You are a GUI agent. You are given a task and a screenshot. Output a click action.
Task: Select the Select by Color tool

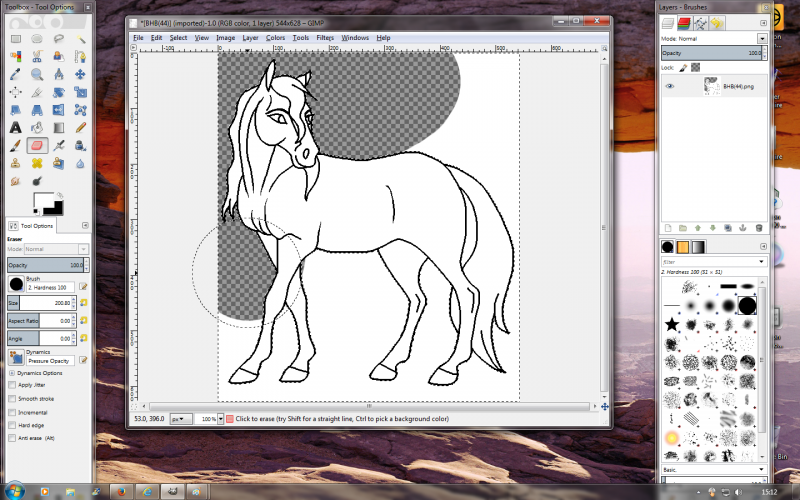[16, 56]
